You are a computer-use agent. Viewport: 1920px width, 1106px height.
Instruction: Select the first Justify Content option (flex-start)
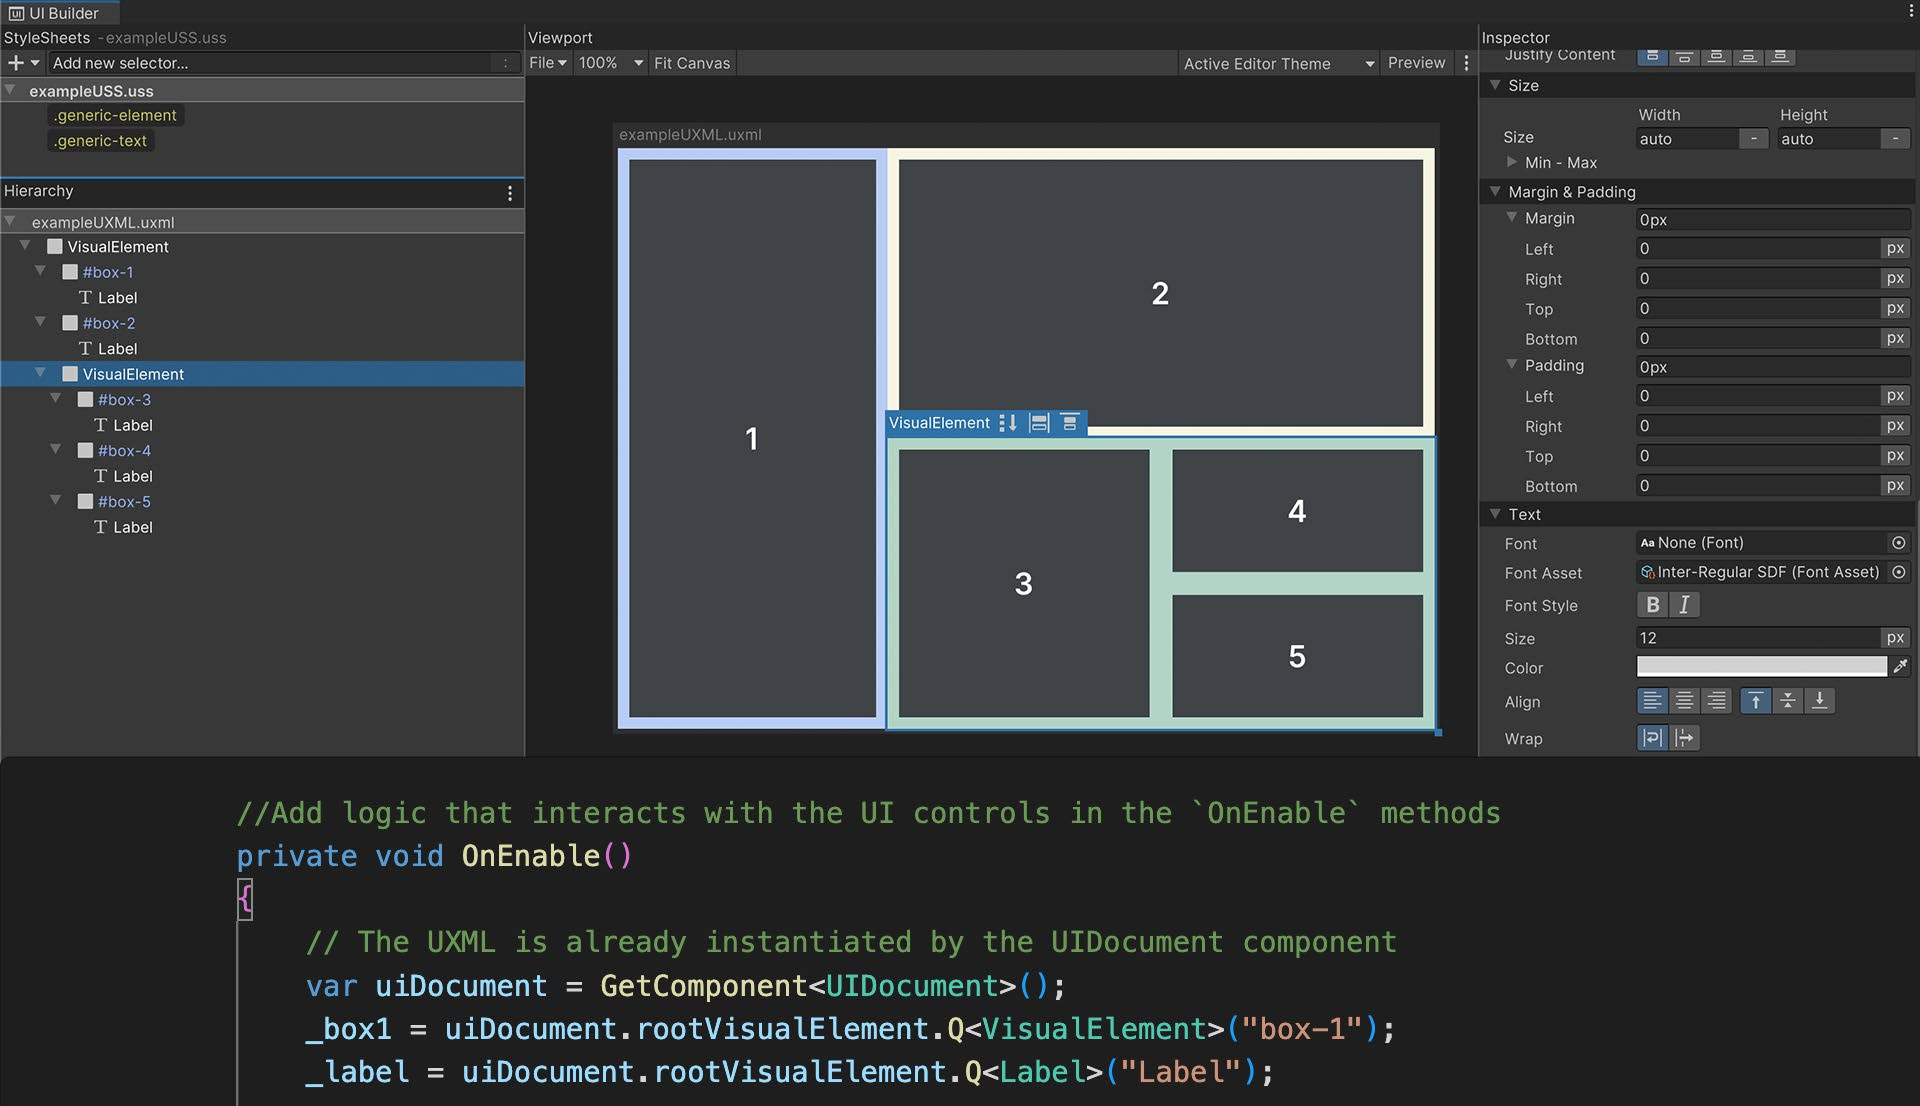click(x=1652, y=56)
